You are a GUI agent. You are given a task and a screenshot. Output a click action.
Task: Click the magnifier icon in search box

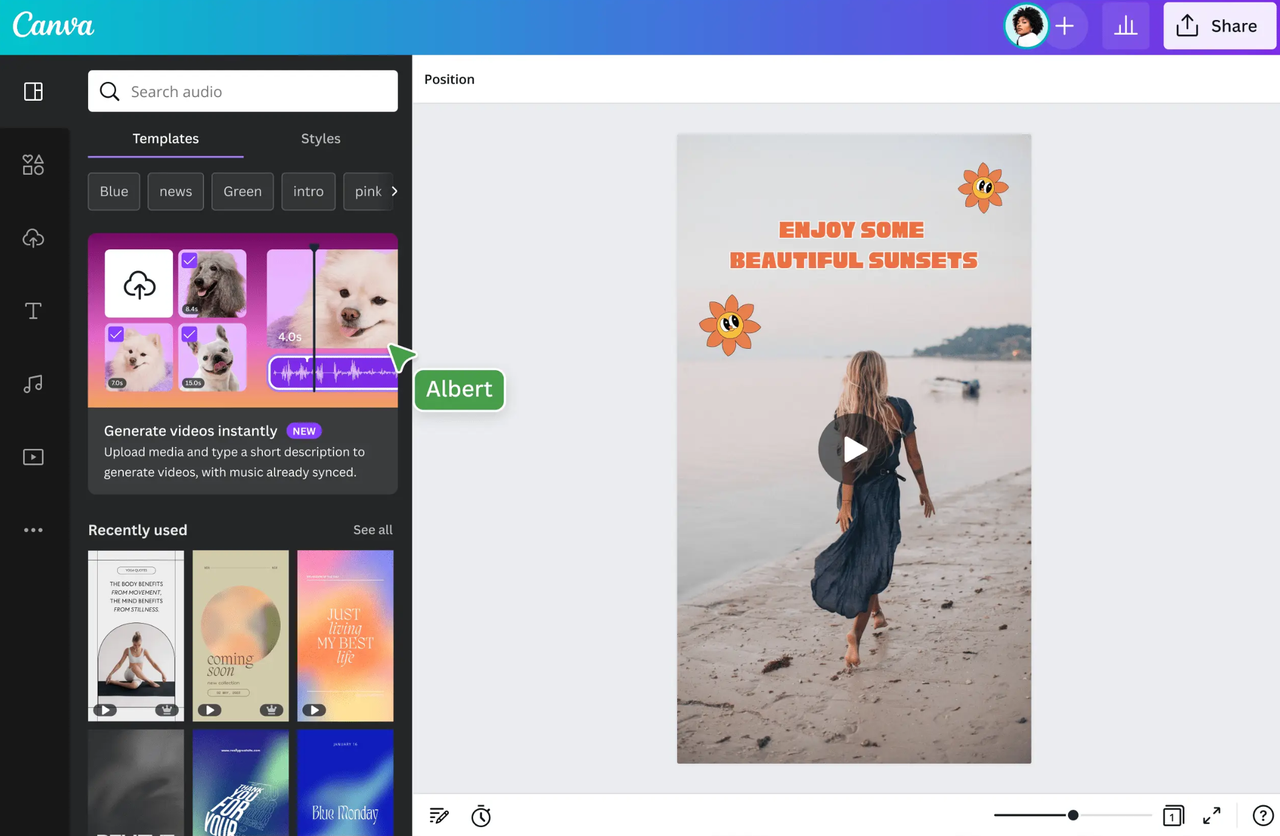pyautogui.click(x=110, y=92)
